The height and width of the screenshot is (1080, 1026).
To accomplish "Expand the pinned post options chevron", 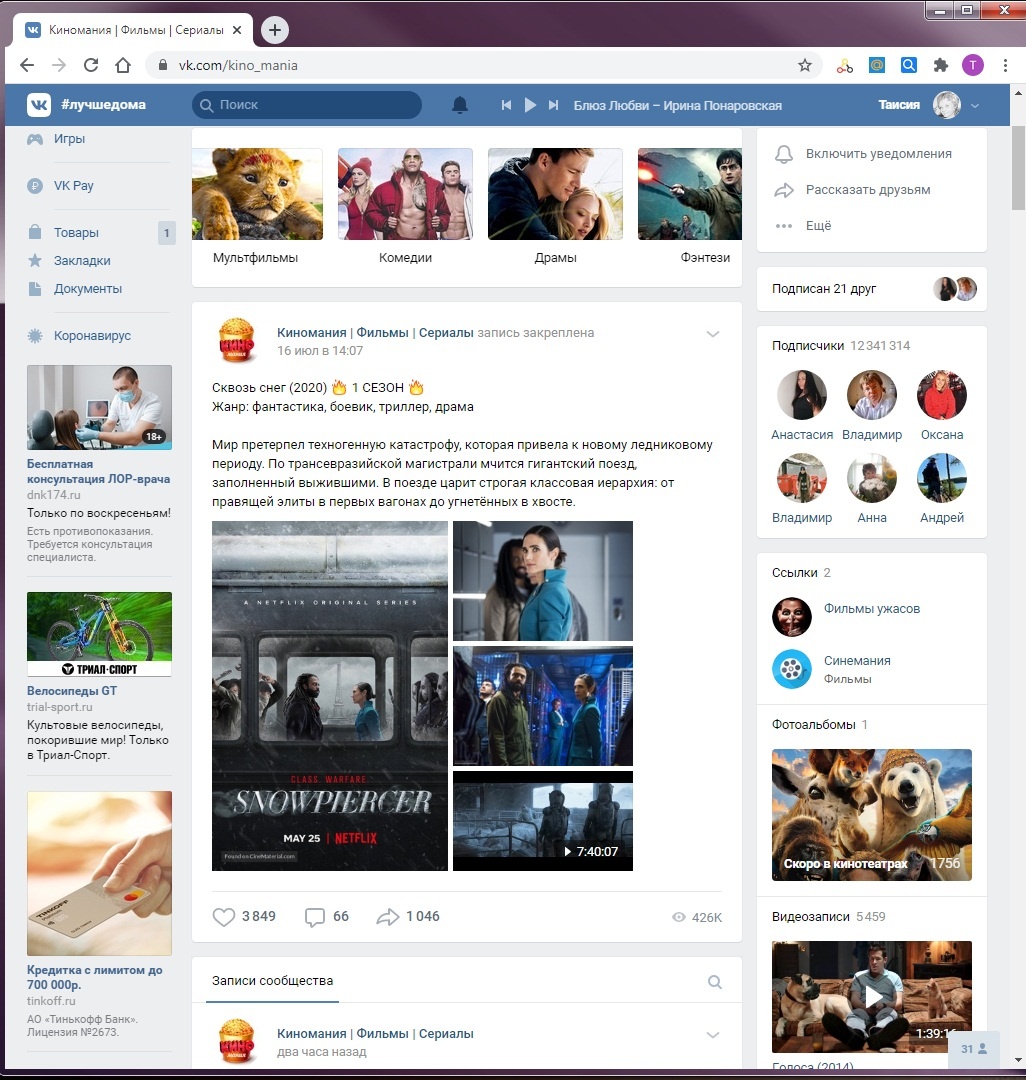I will coord(713,334).
